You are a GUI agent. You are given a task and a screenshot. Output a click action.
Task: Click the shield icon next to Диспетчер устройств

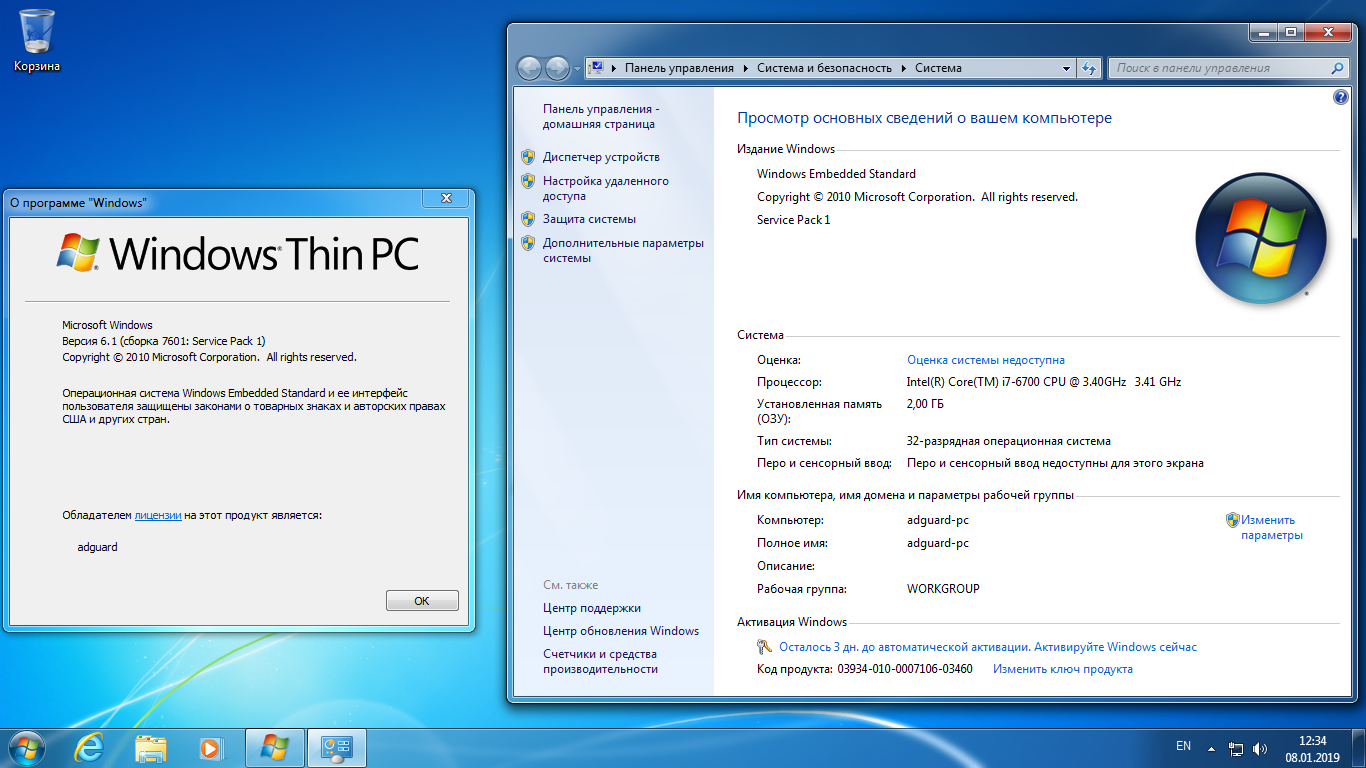[x=528, y=157]
